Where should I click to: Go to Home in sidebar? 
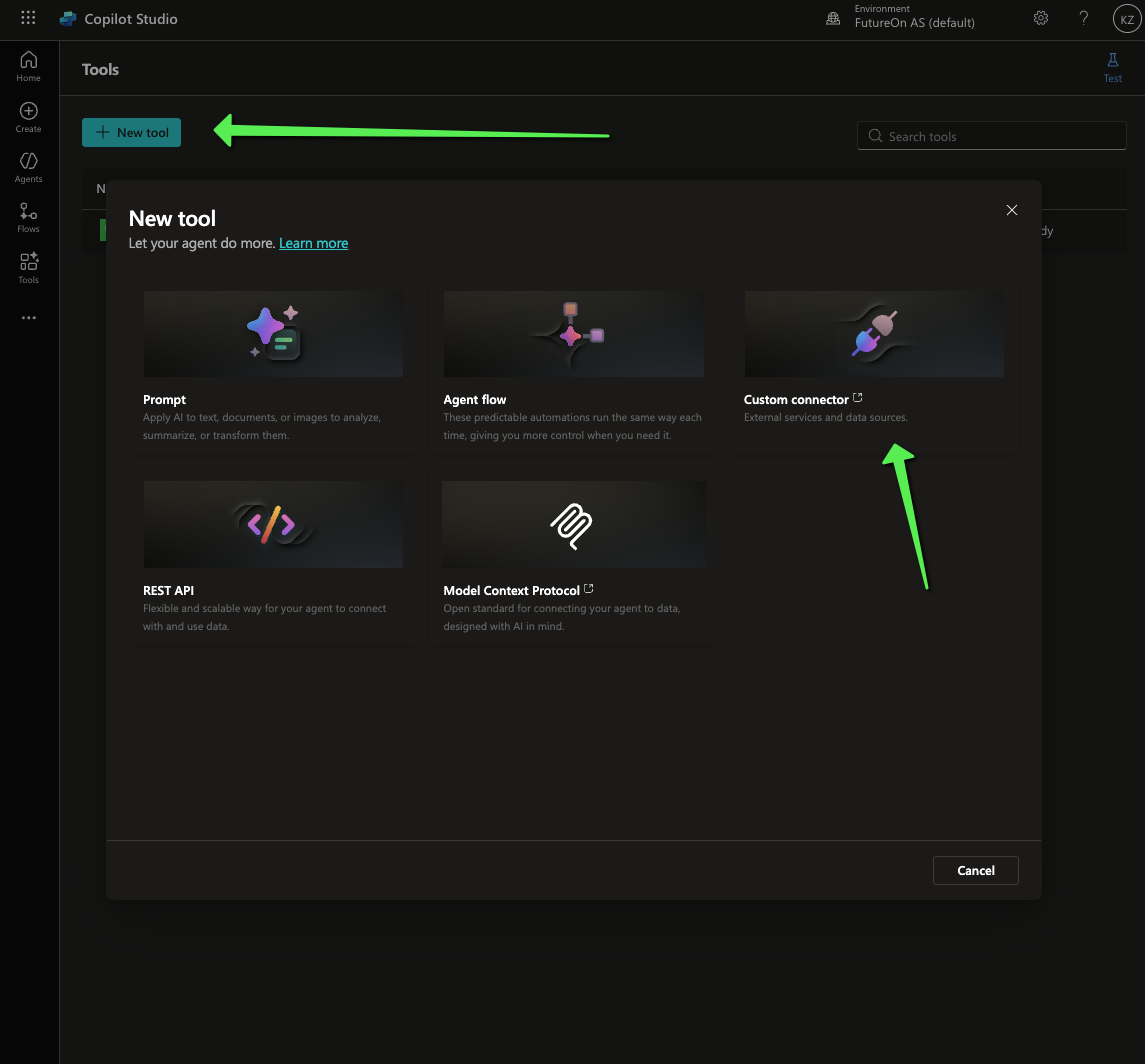click(29, 66)
